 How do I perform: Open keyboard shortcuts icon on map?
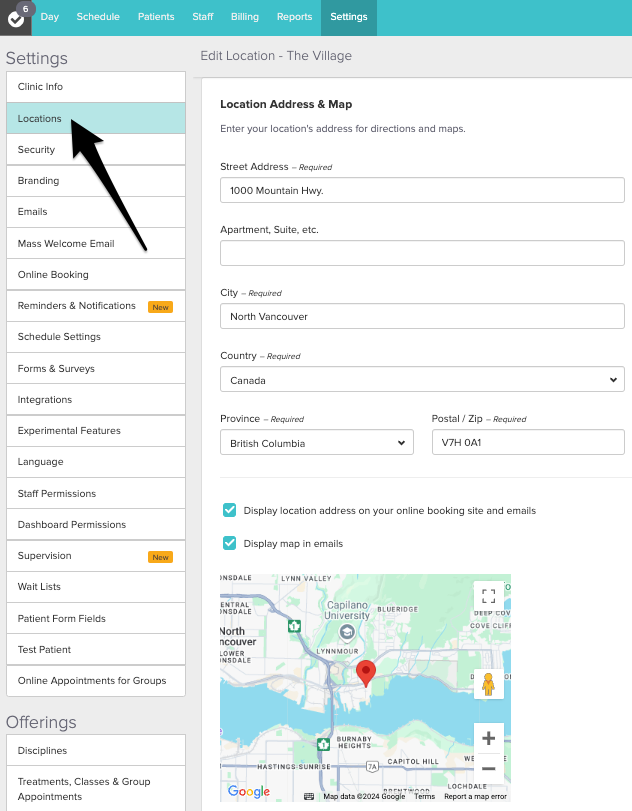(309, 797)
